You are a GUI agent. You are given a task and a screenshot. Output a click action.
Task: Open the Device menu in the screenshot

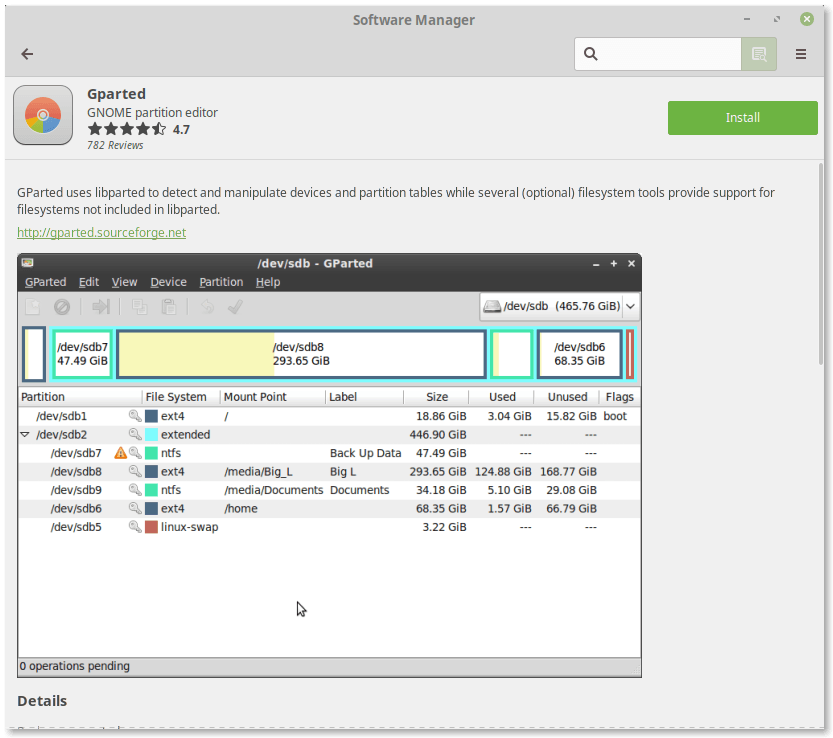pyautogui.click(x=168, y=282)
